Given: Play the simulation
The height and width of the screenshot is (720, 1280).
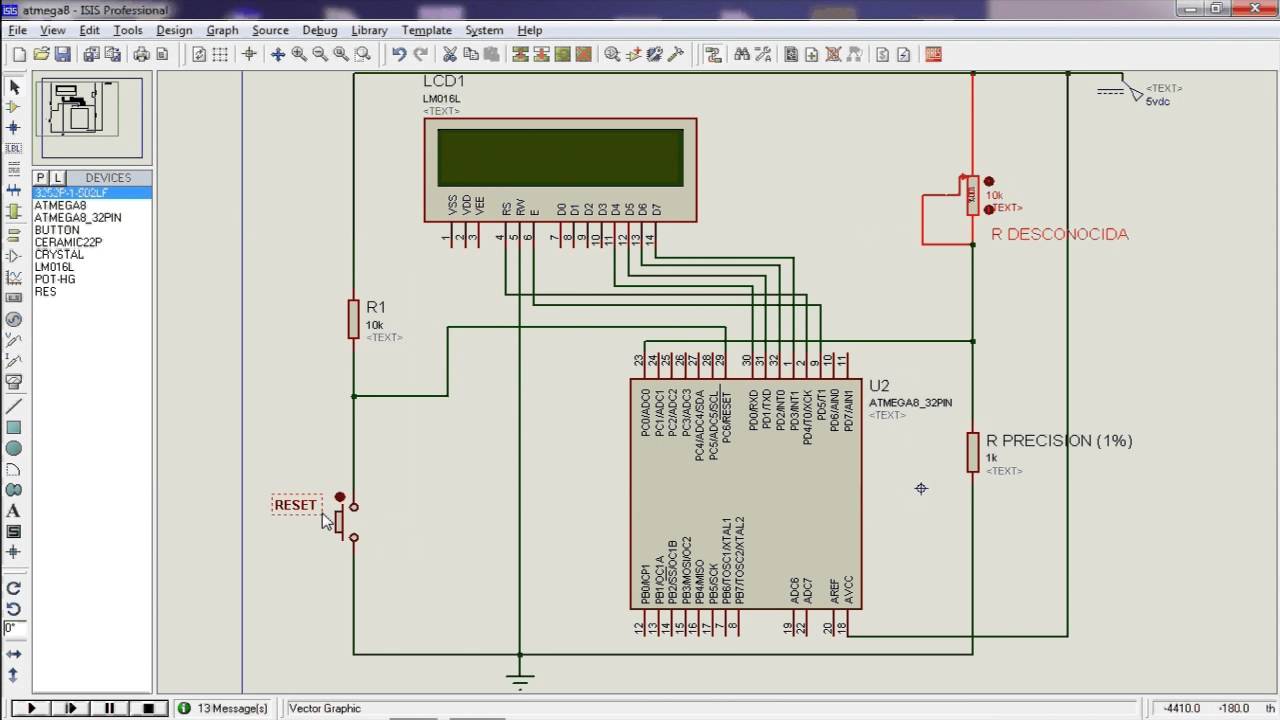Looking at the screenshot, I should coord(31,708).
